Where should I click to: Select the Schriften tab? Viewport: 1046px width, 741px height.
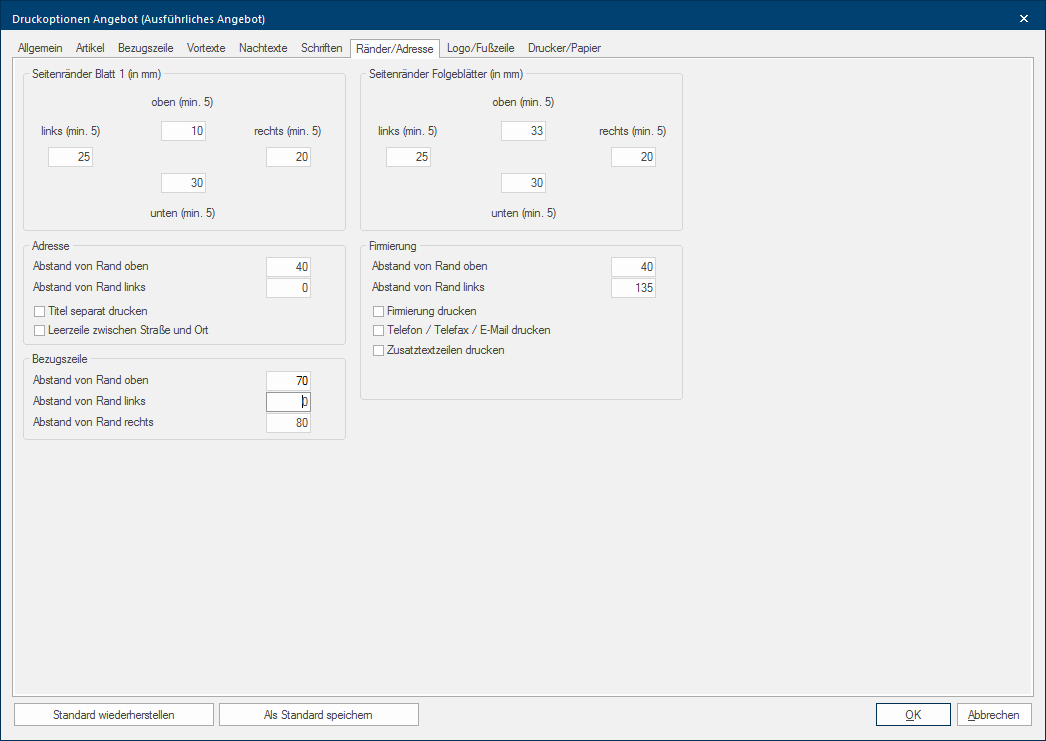[322, 48]
